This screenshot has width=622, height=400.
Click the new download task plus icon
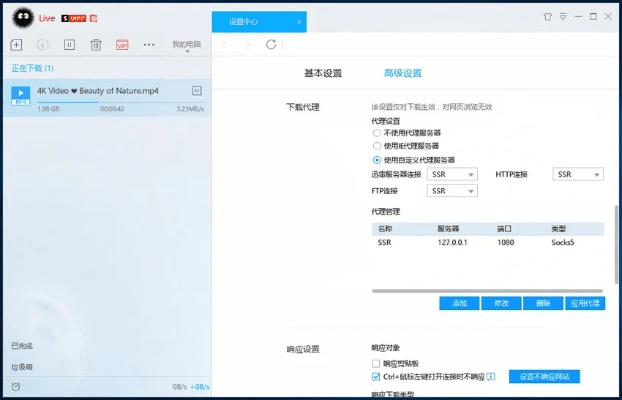[16, 44]
